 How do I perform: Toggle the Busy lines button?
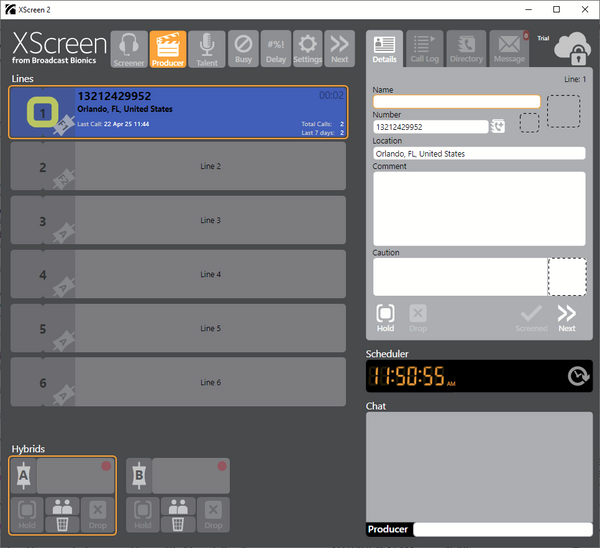[x=243, y=49]
